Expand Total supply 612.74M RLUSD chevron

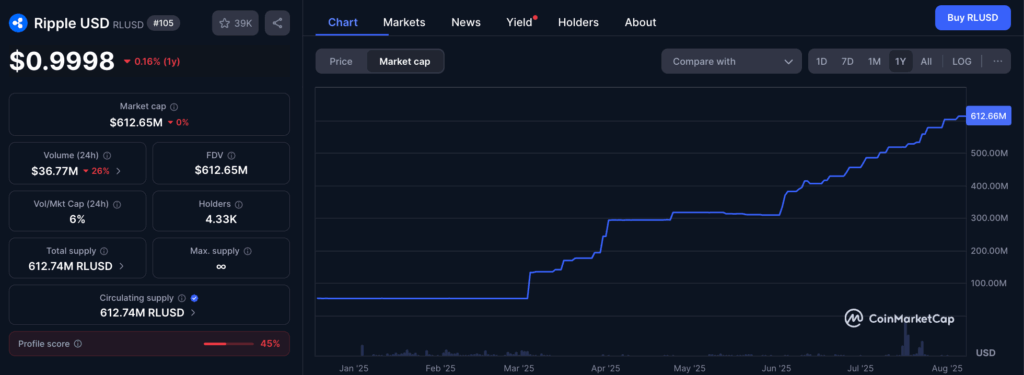[x=122, y=267]
